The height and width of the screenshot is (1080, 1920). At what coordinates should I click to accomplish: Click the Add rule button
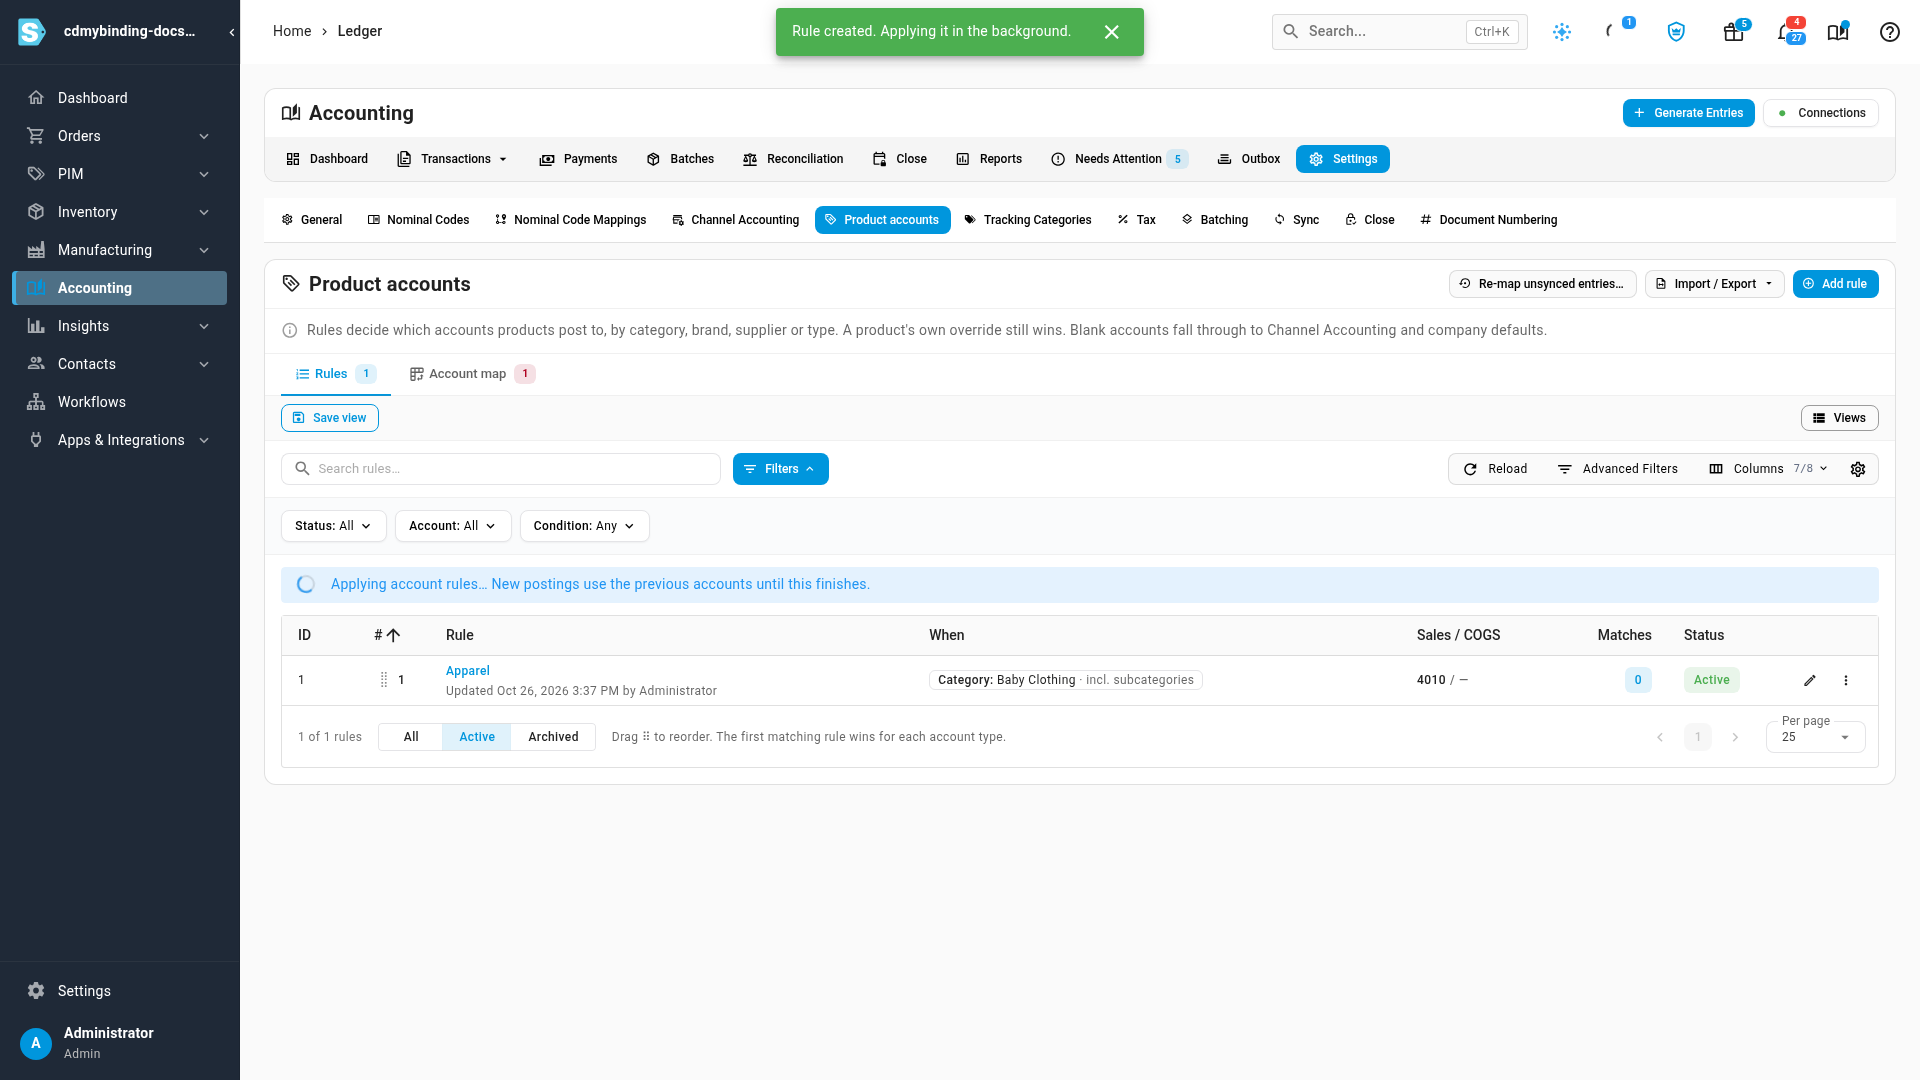[1836, 284]
